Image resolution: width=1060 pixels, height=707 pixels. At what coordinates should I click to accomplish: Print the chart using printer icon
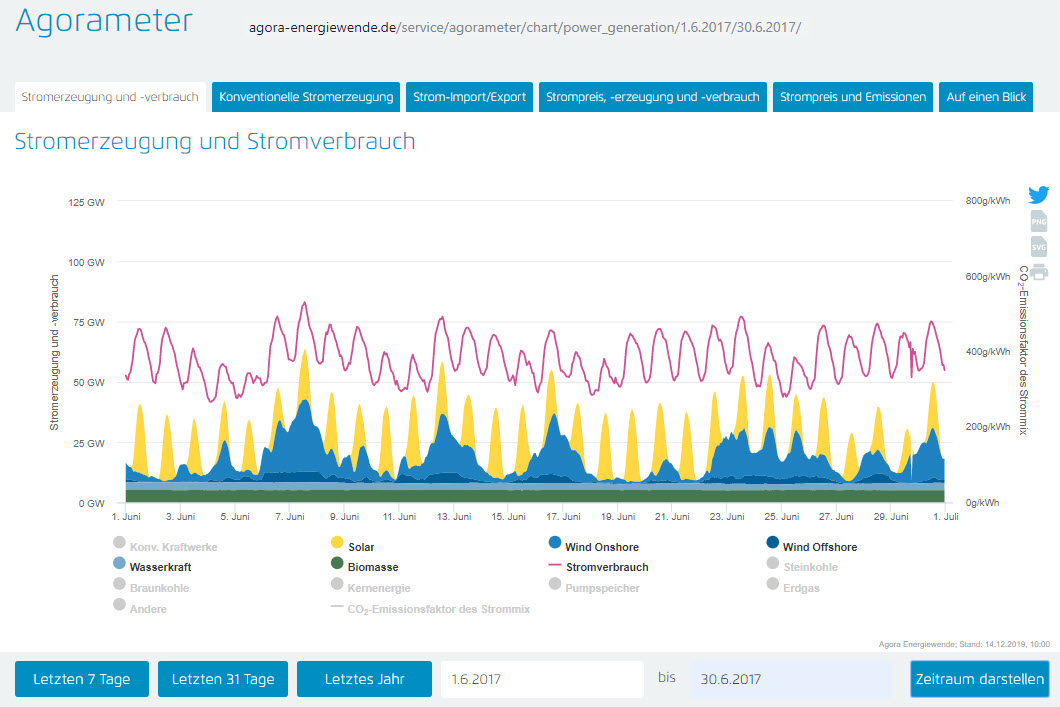click(x=1039, y=271)
